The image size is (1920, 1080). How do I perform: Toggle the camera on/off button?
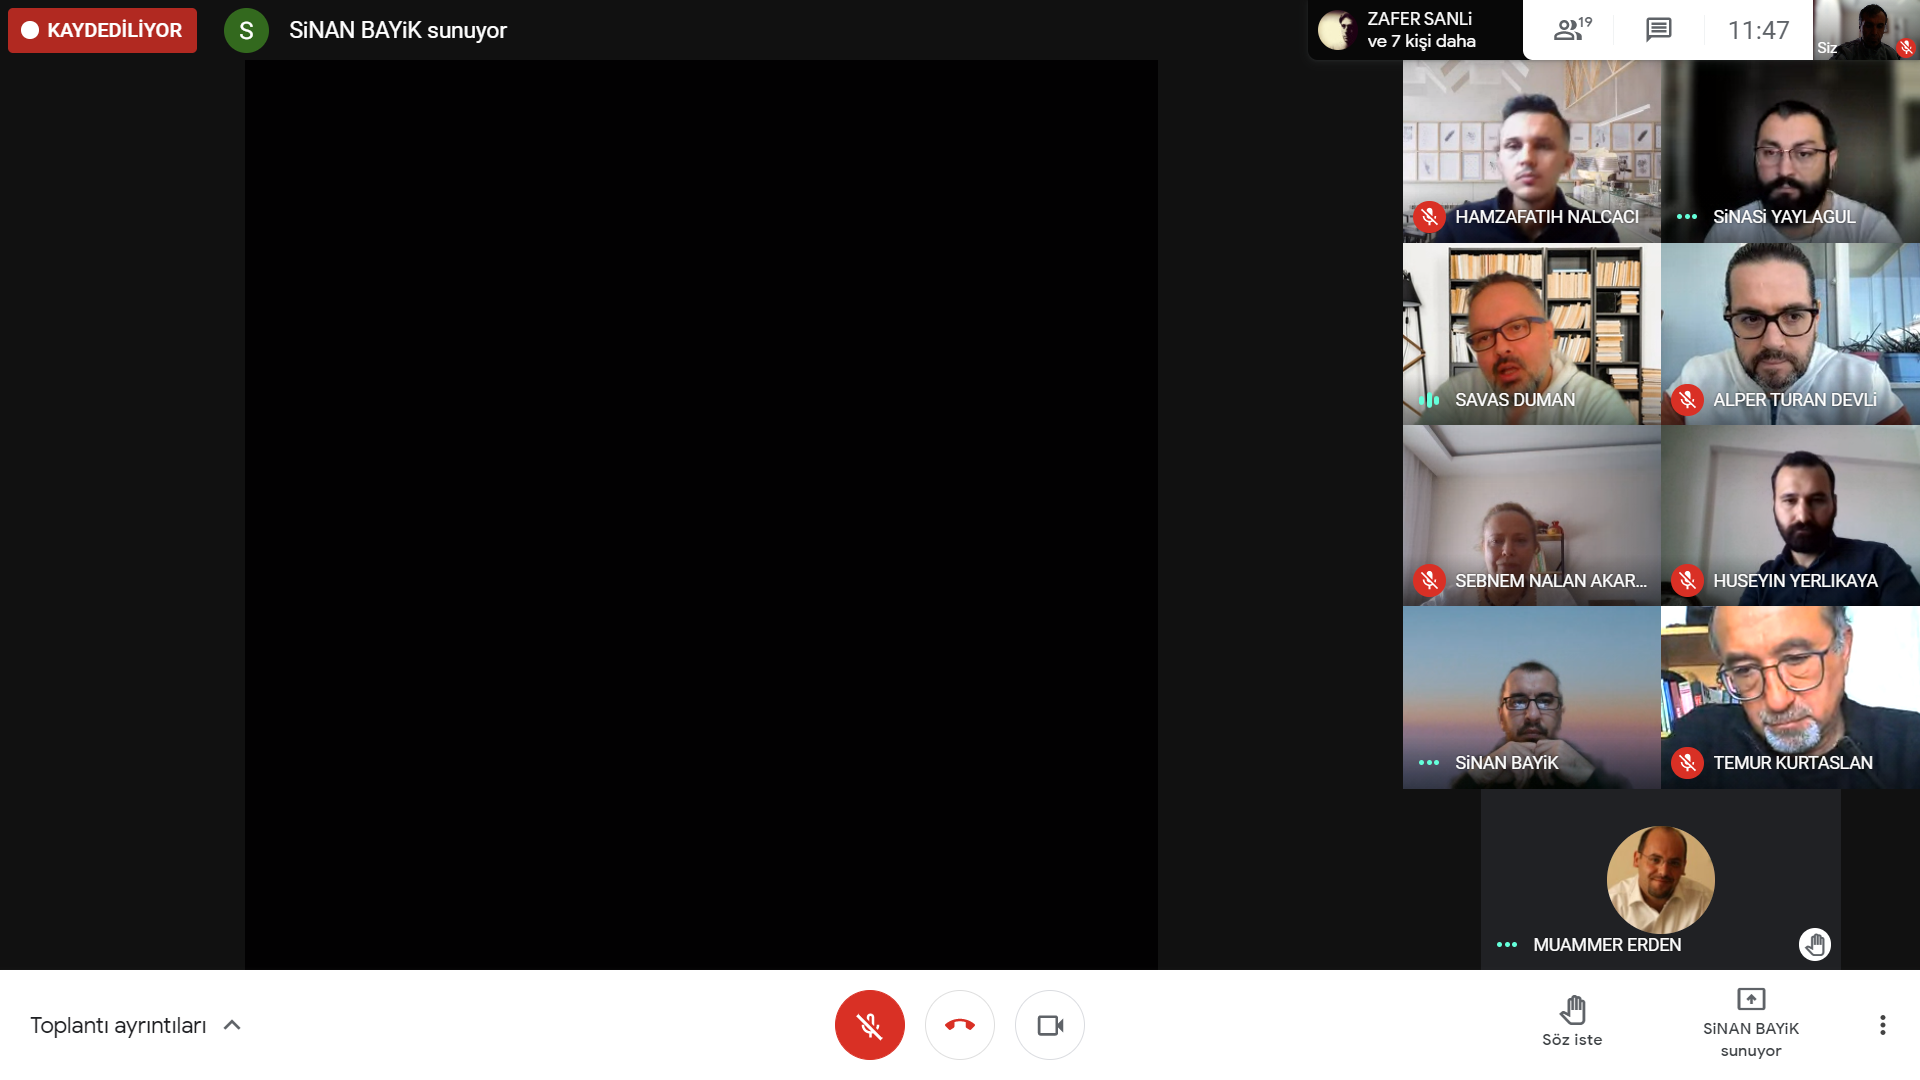pos(1049,1025)
